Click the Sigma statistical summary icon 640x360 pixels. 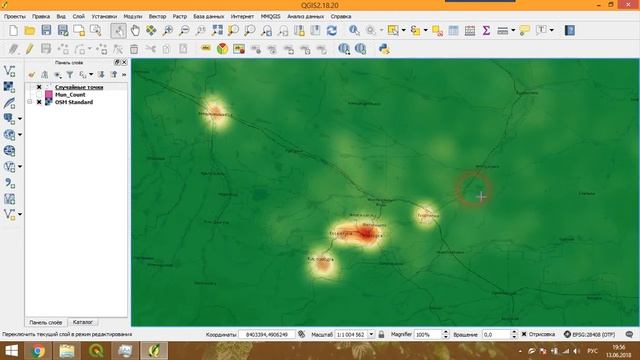[486, 30]
